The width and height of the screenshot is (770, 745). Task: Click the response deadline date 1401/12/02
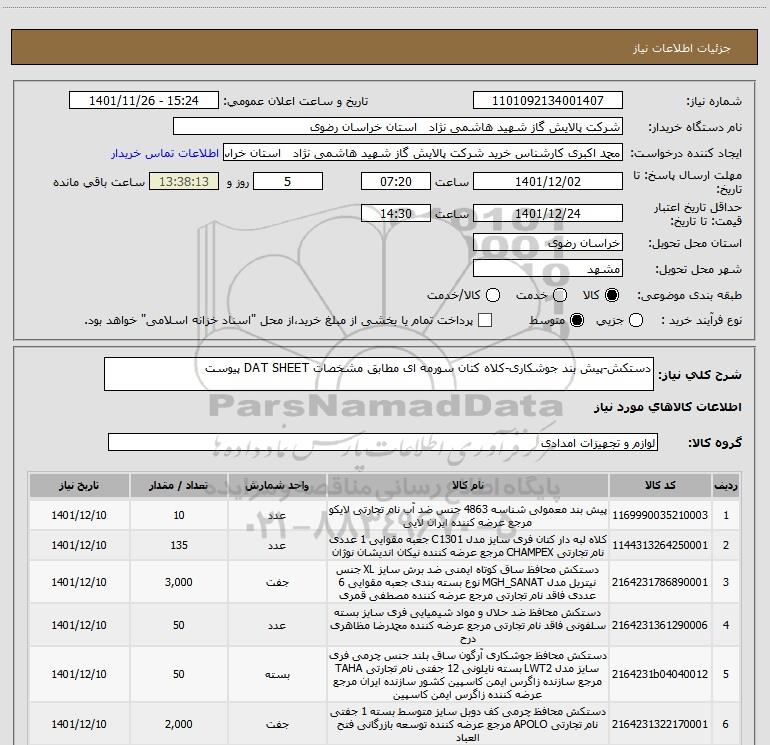(547, 183)
